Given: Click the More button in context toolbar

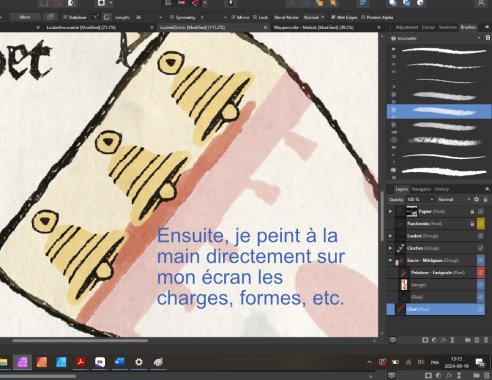Looking at the screenshot, I should pos(25,17).
